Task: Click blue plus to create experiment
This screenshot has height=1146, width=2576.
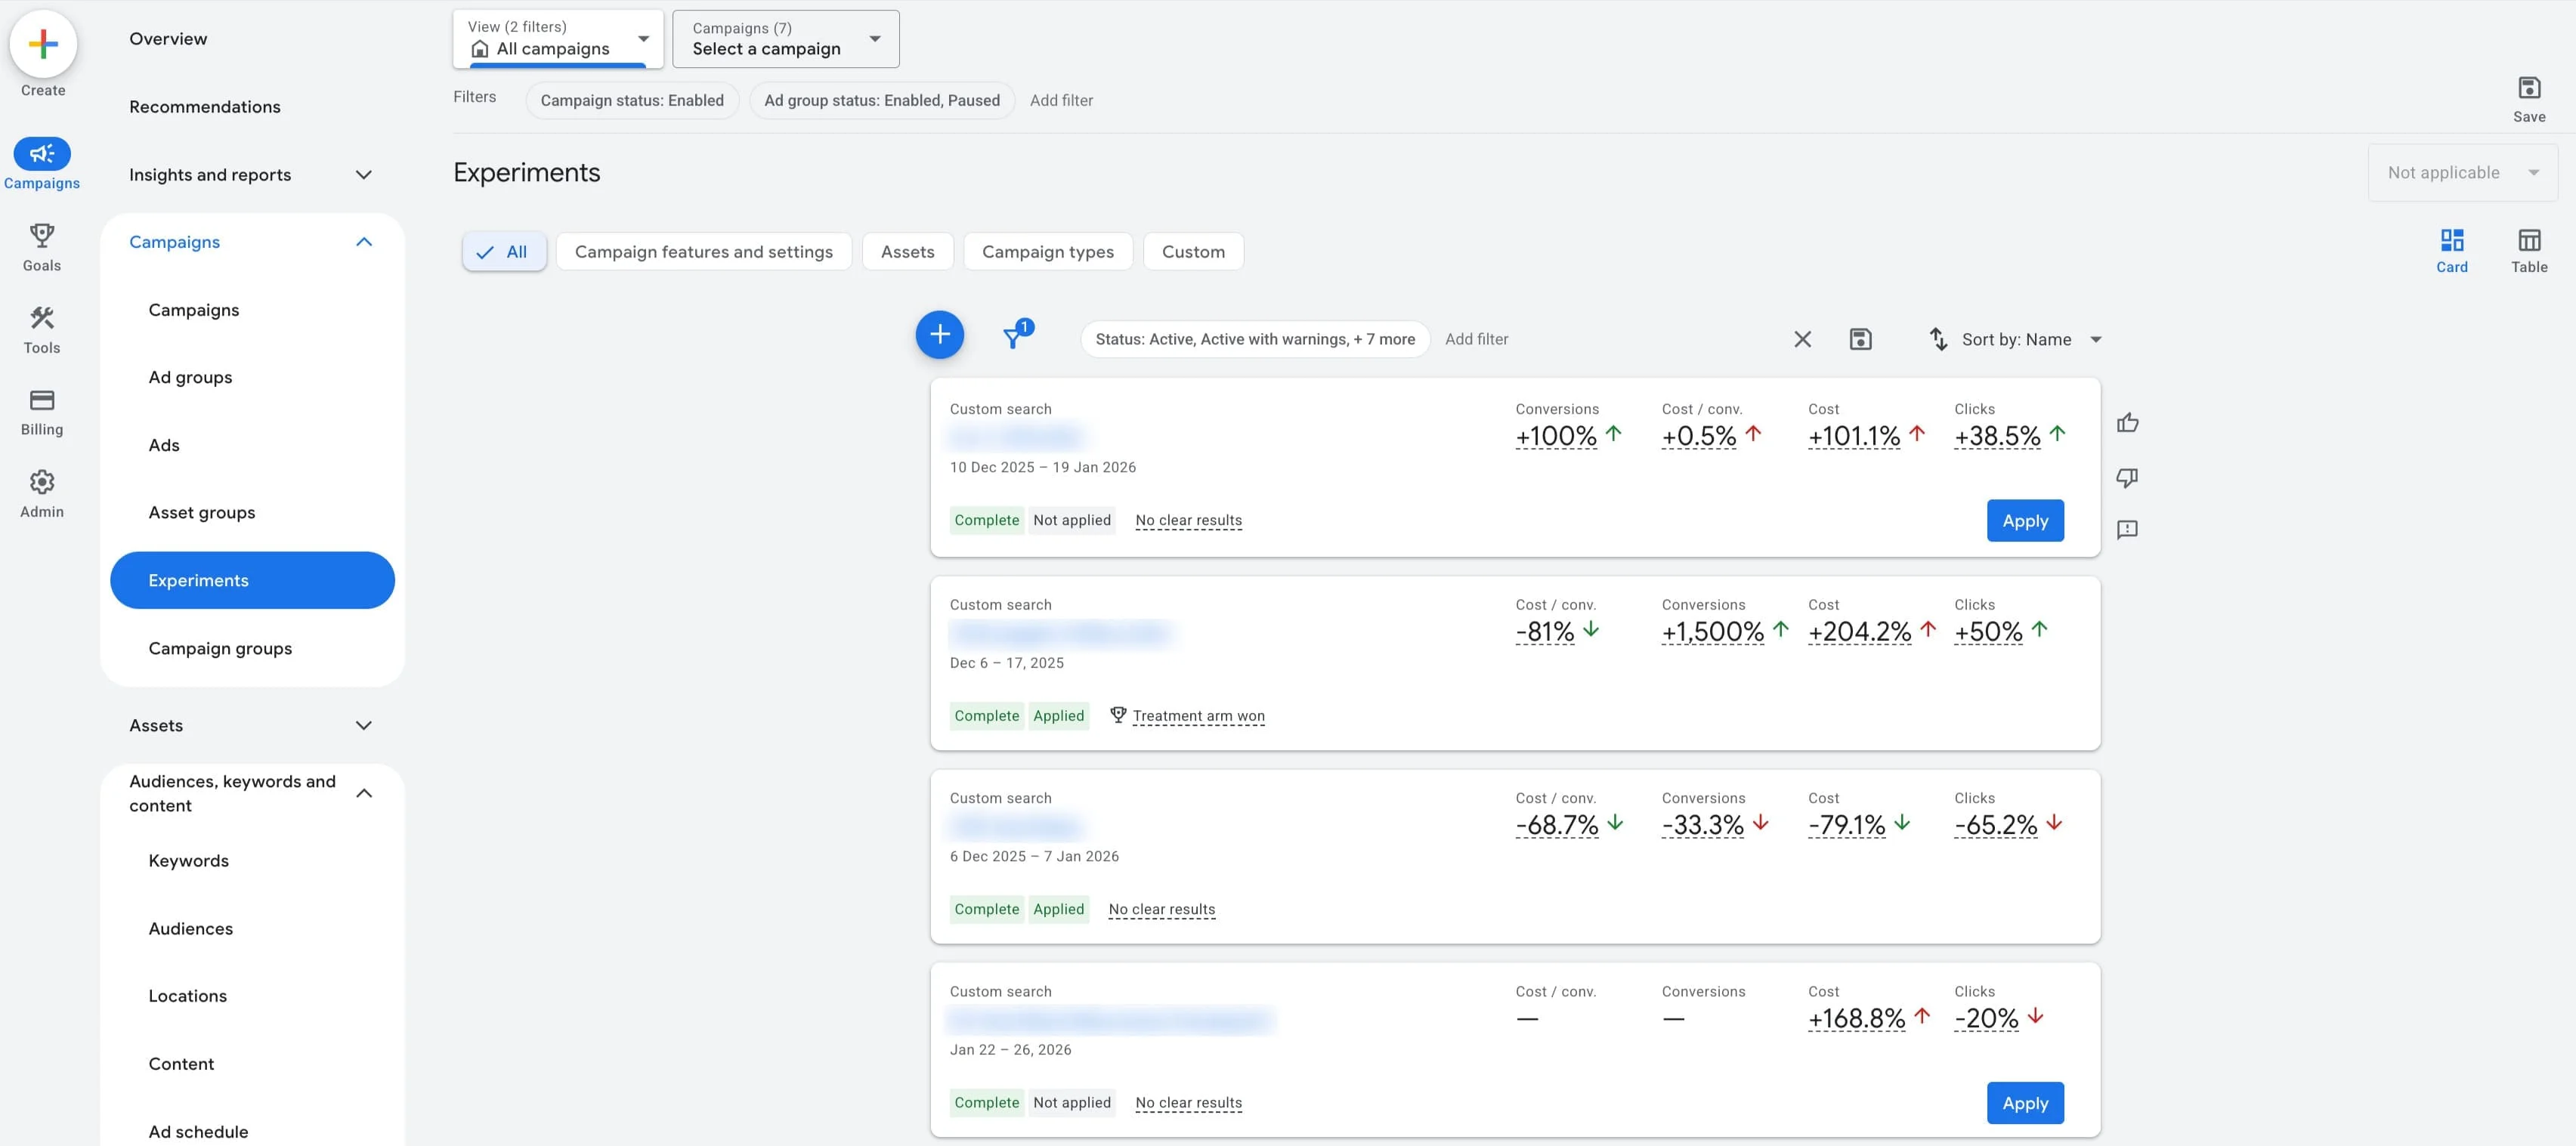Action: [939, 334]
